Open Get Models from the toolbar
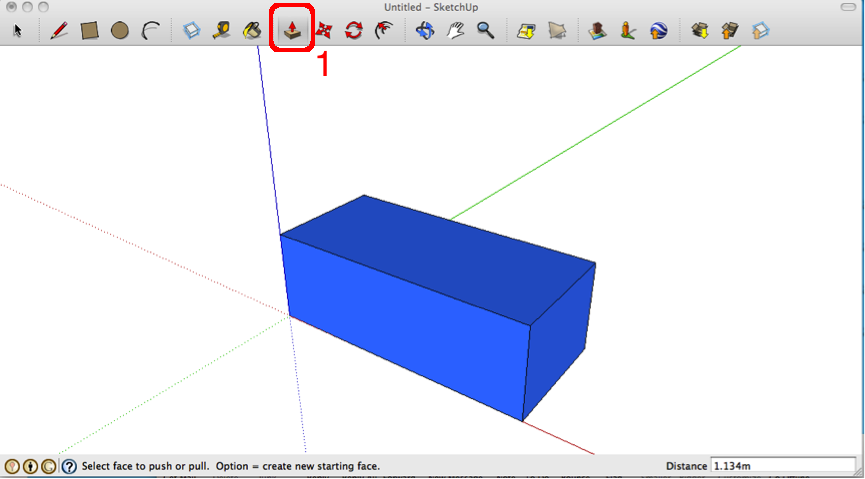The width and height of the screenshot is (865, 479). (x=700, y=31)
